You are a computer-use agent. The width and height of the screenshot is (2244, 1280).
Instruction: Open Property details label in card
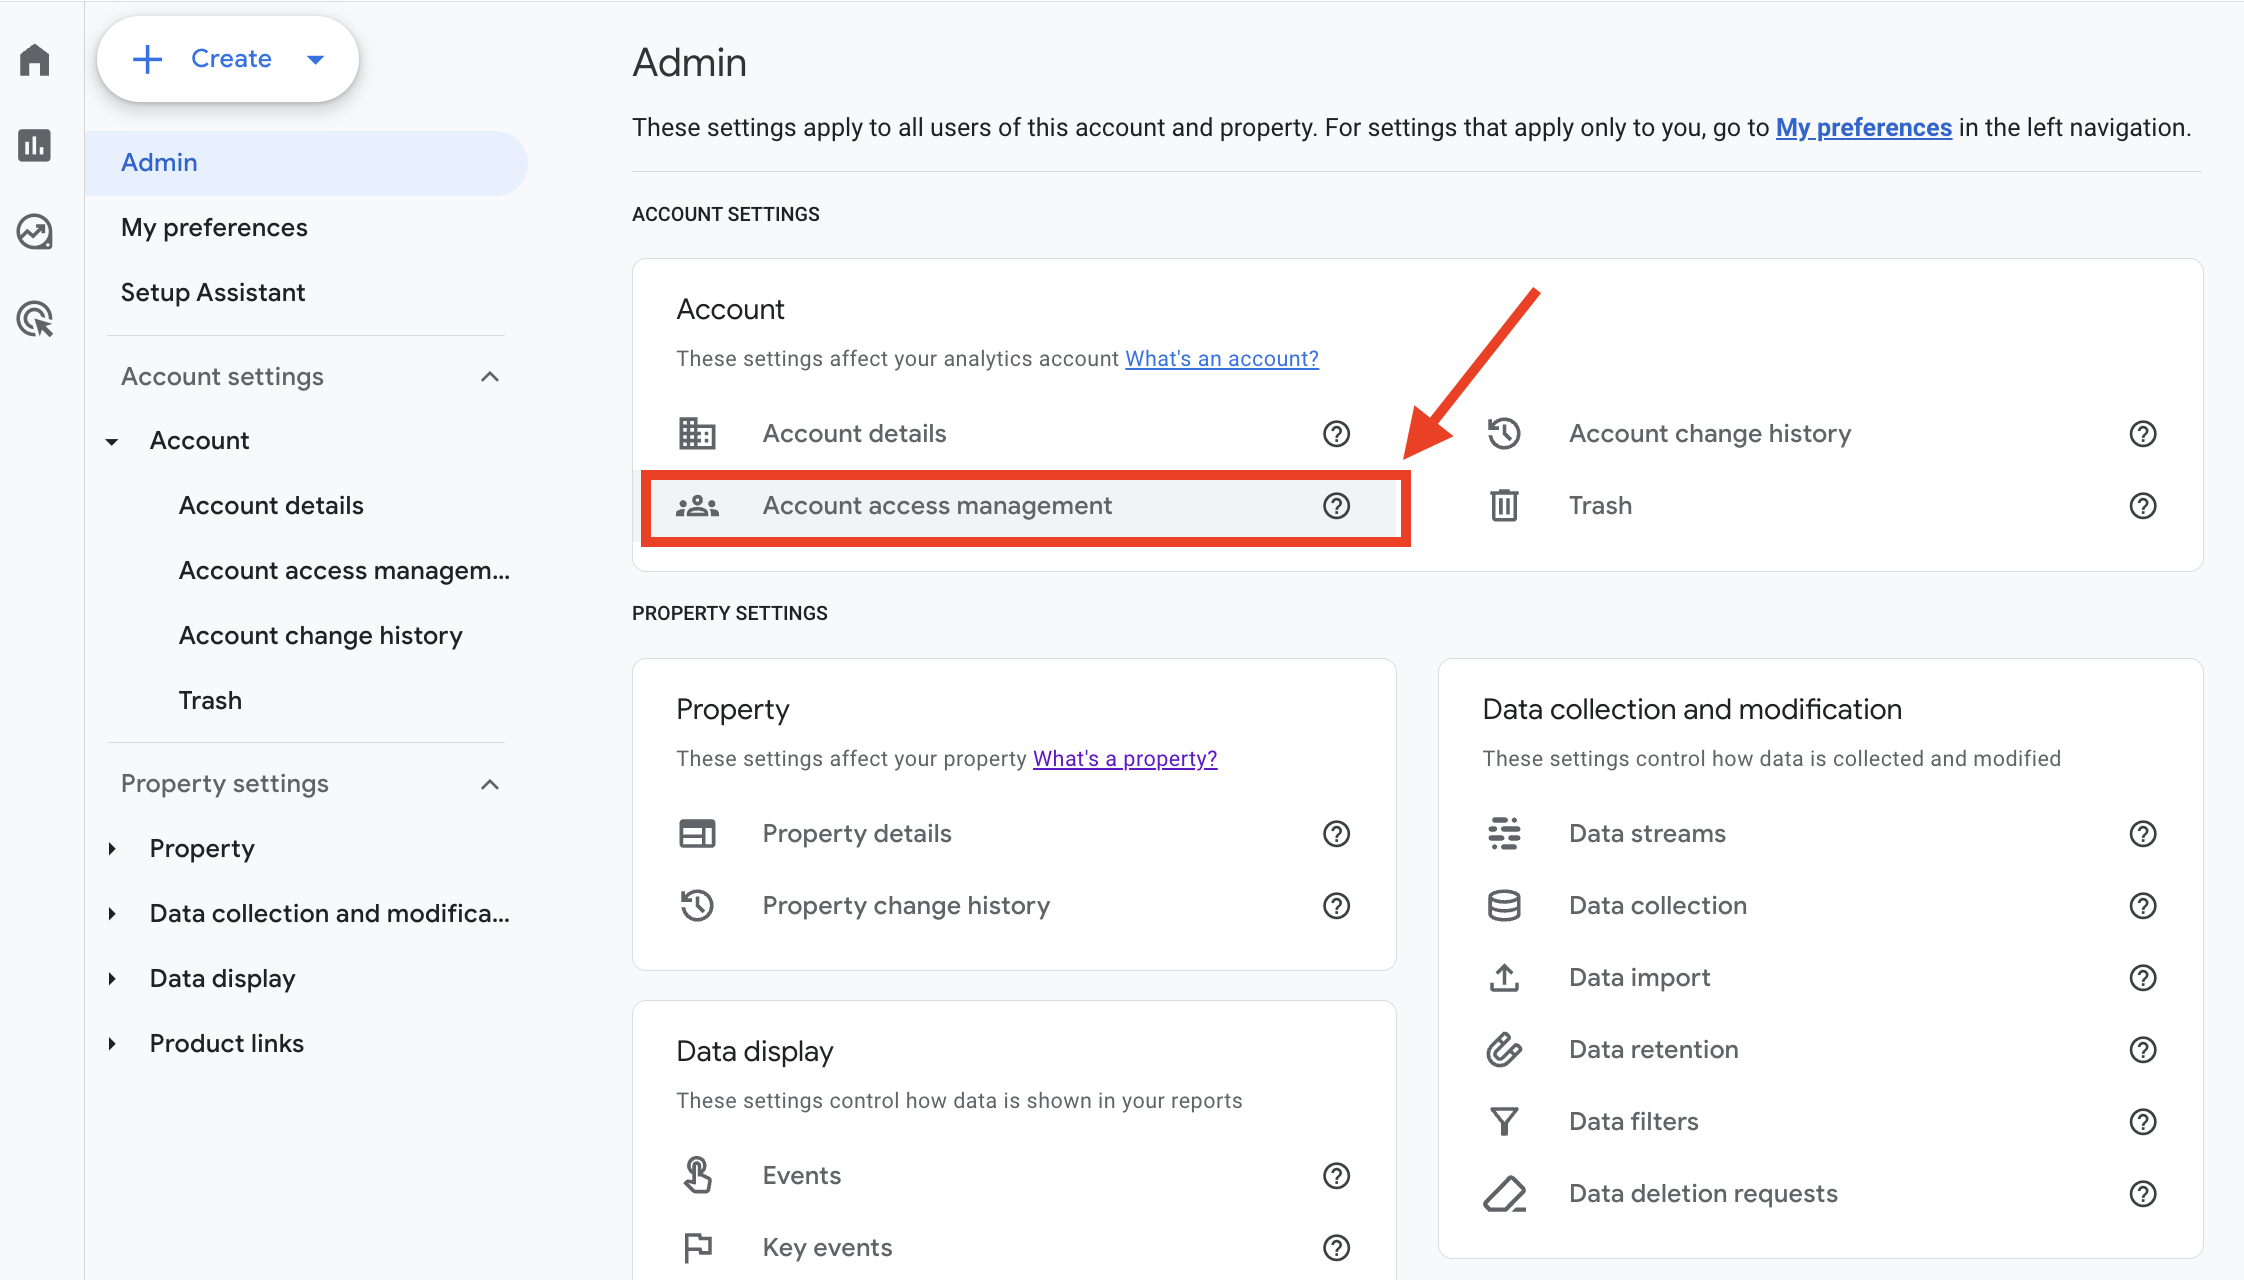pyautogui.click(x=857, y=833)
